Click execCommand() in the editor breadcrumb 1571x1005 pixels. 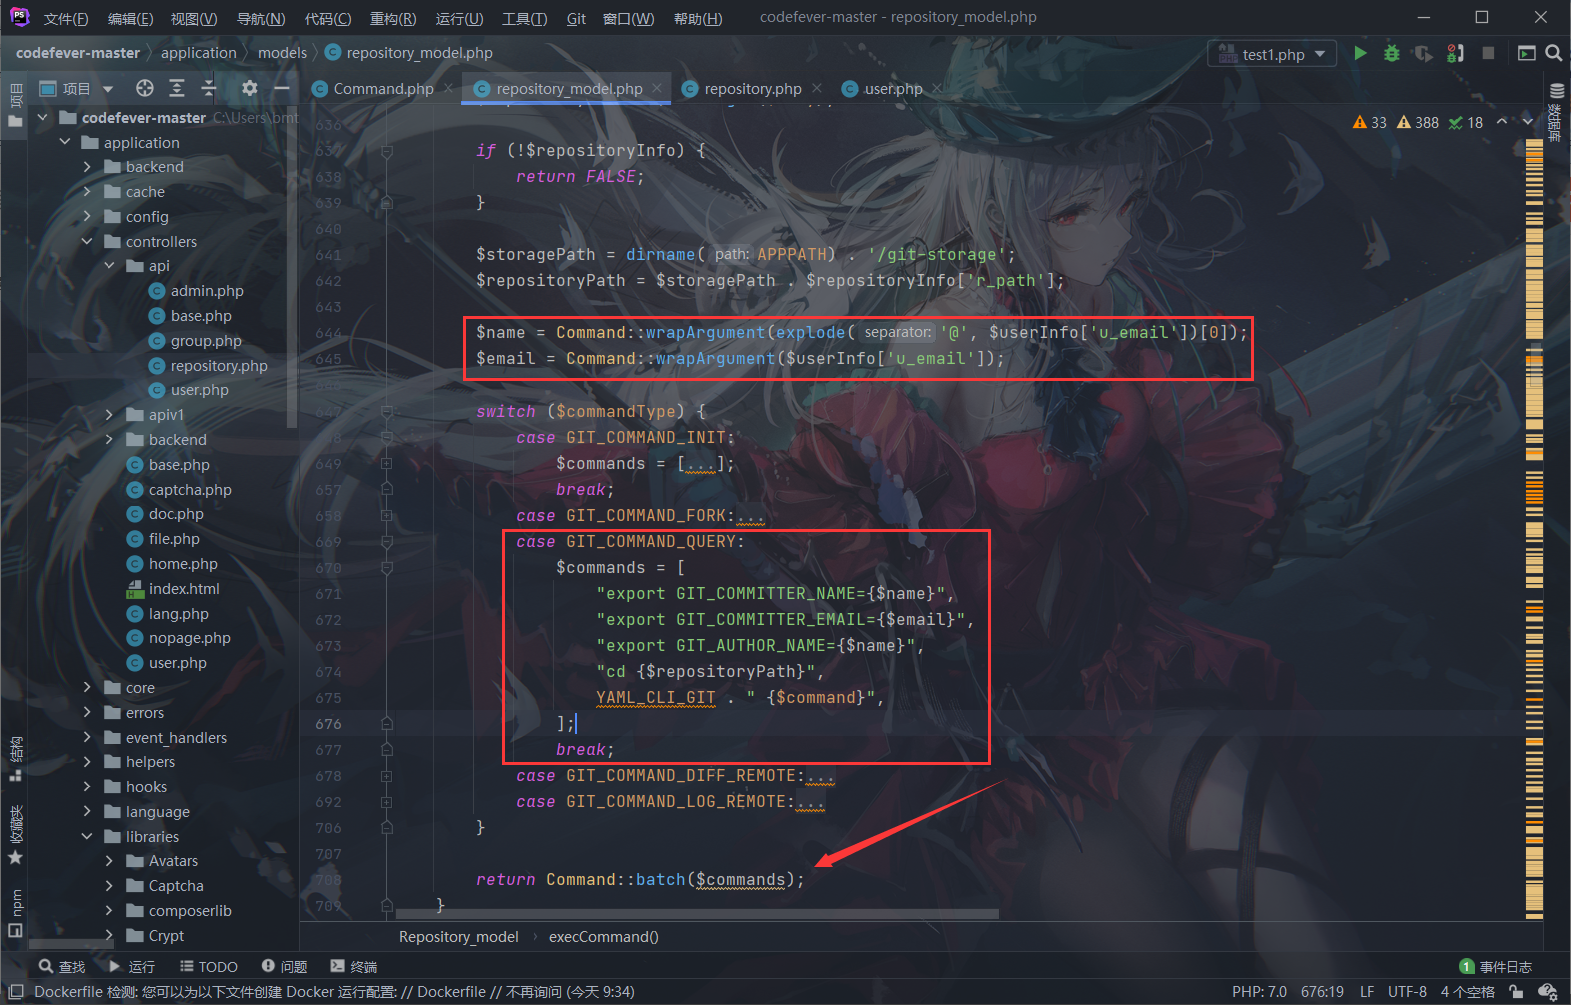pos(603,936)
